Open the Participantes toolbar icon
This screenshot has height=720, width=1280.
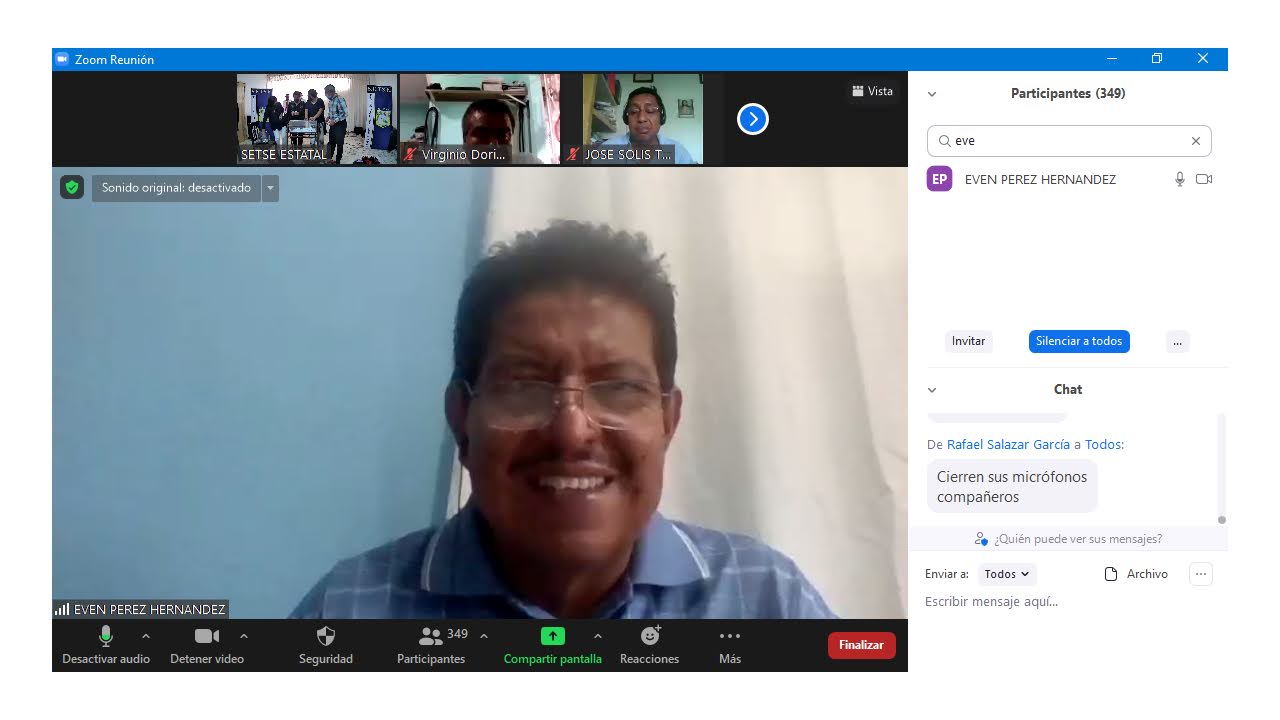(x=431, y=636)
